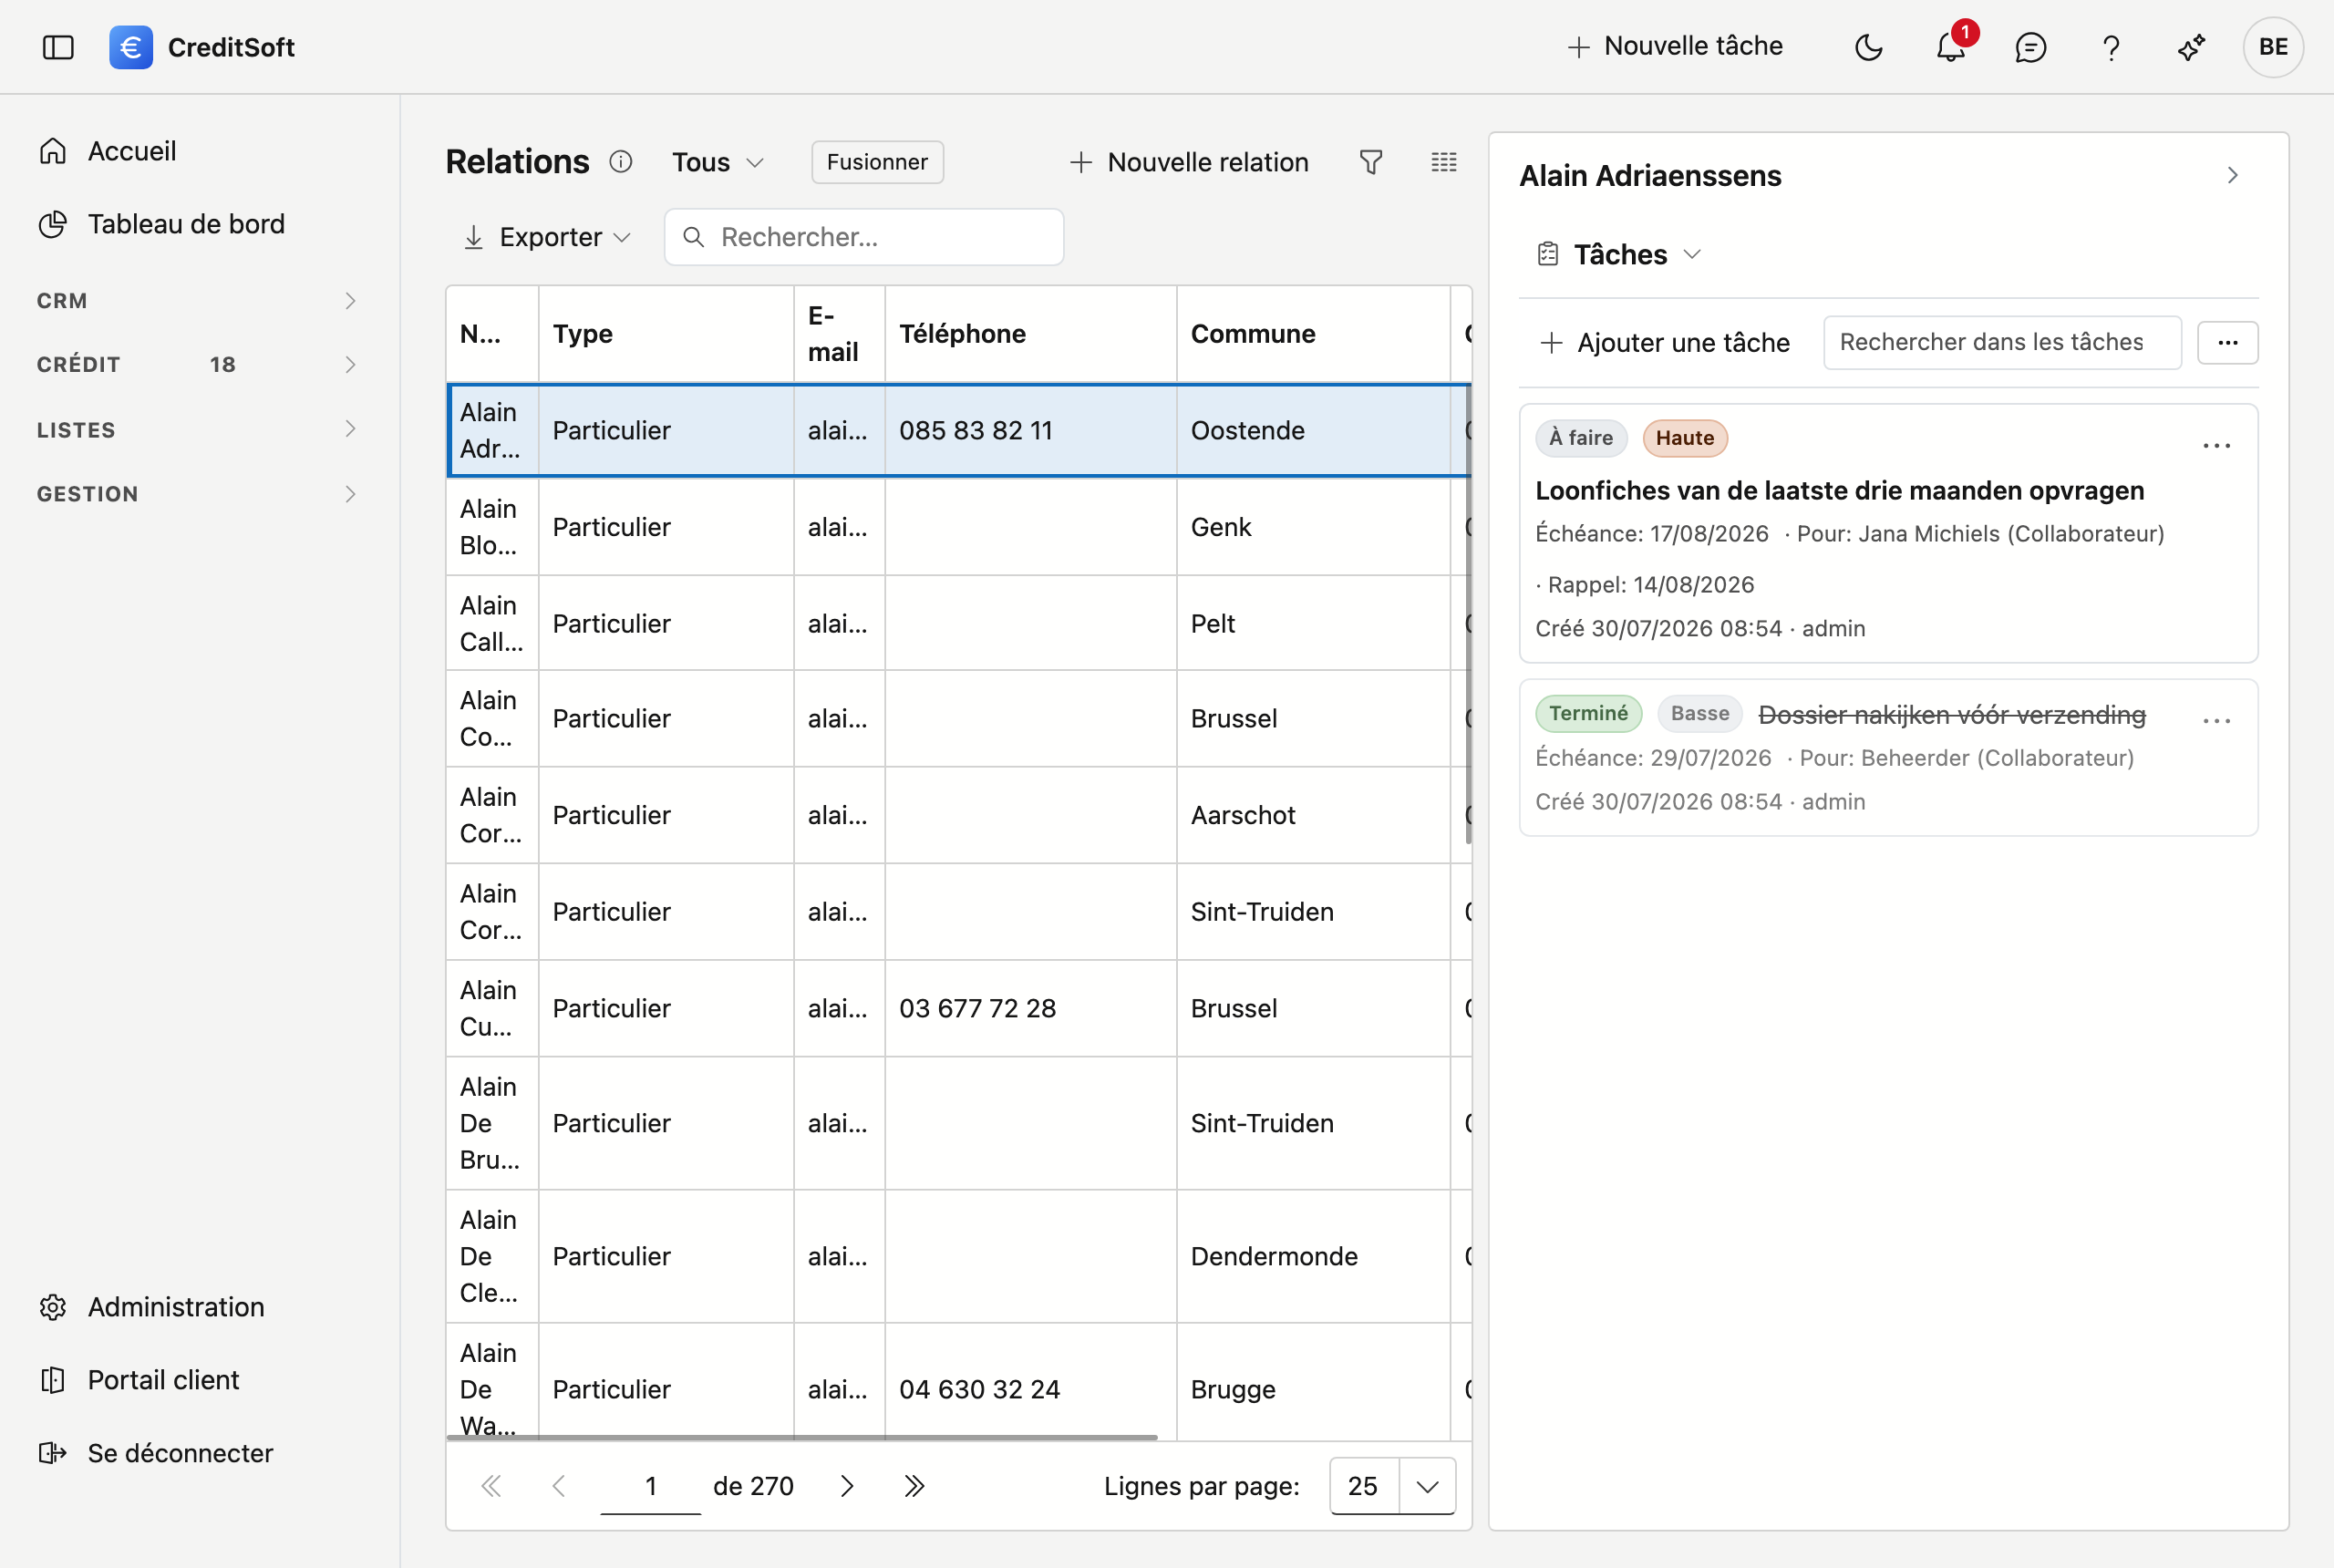Go to next page of relations
The height and width of the screenshot is (1568, 2334).
[847, 1486]
